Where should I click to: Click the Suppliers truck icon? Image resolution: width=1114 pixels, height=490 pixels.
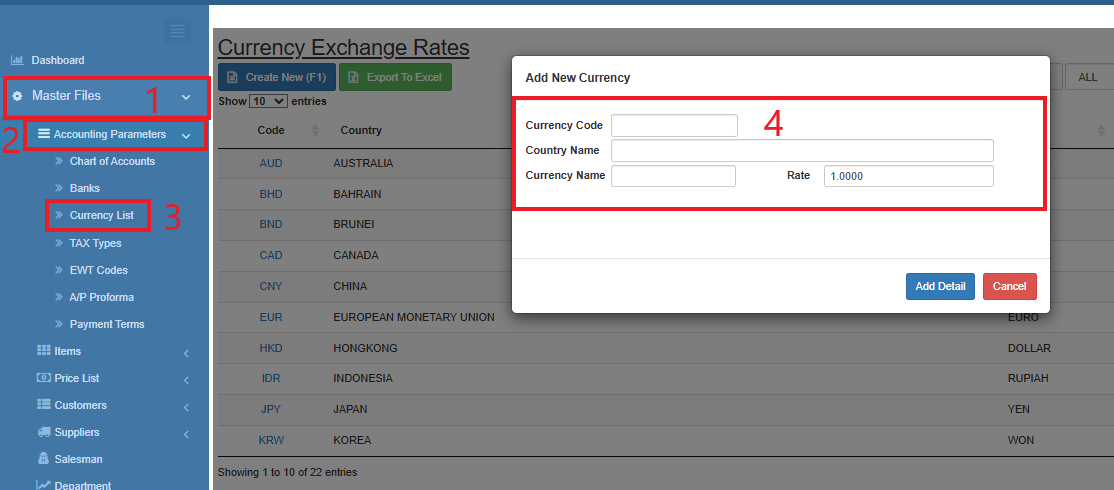point(43,432)
